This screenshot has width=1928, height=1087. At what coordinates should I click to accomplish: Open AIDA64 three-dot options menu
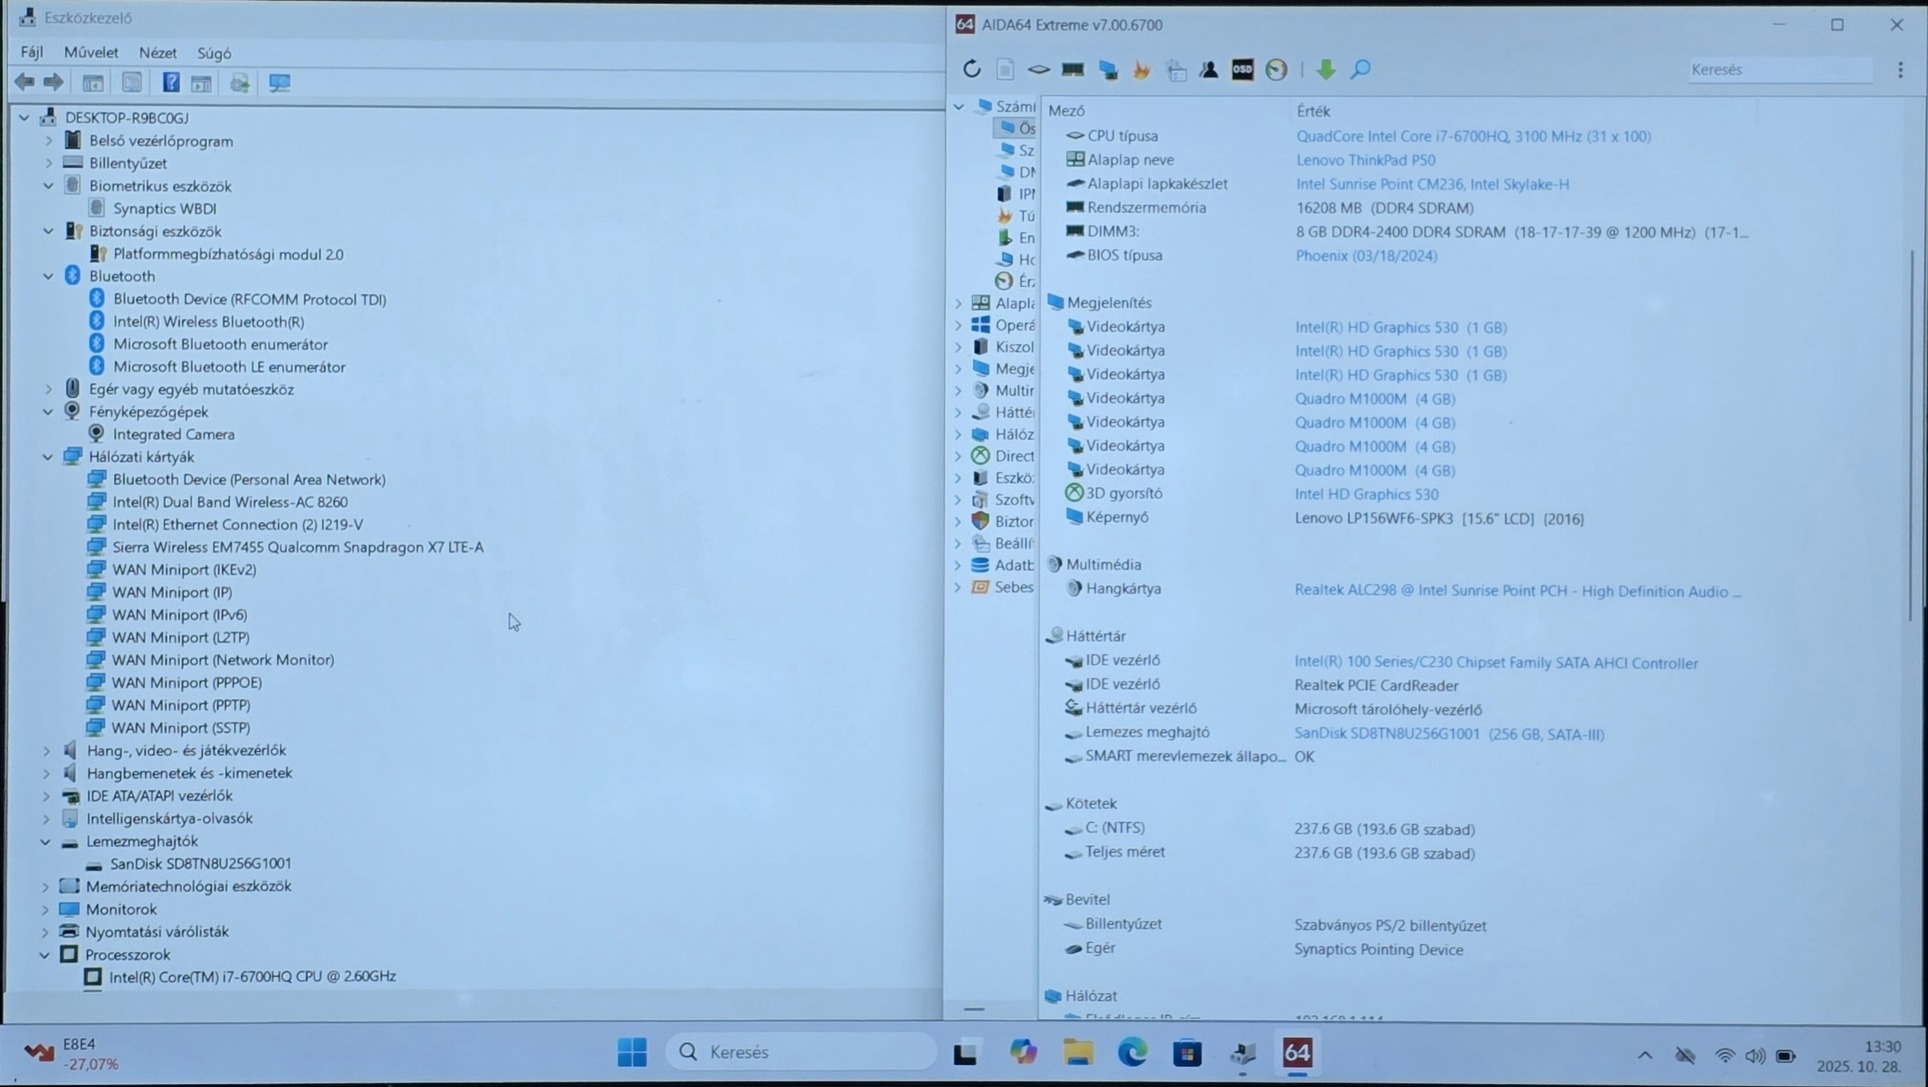(x=1900, y=69)
